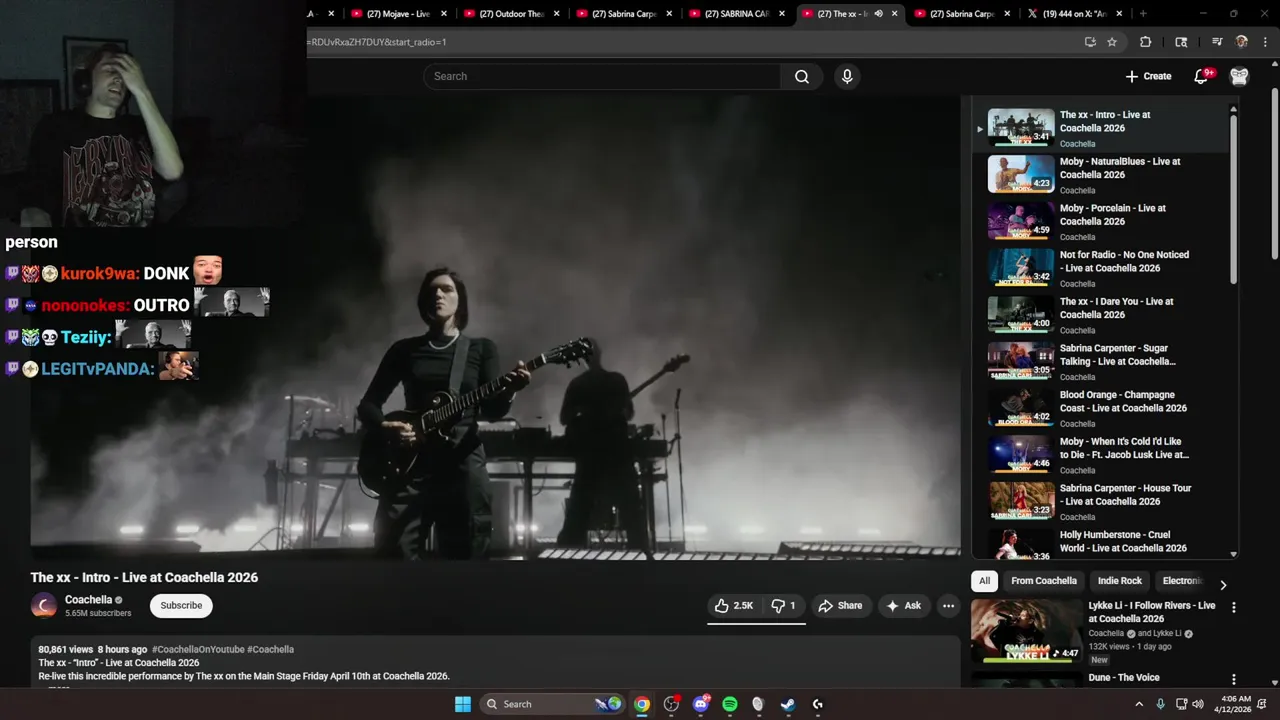Viewport: 1280px width, 720px height.
Task: Click the Windows taskbar Search box
Action: [x=550, y=704]
